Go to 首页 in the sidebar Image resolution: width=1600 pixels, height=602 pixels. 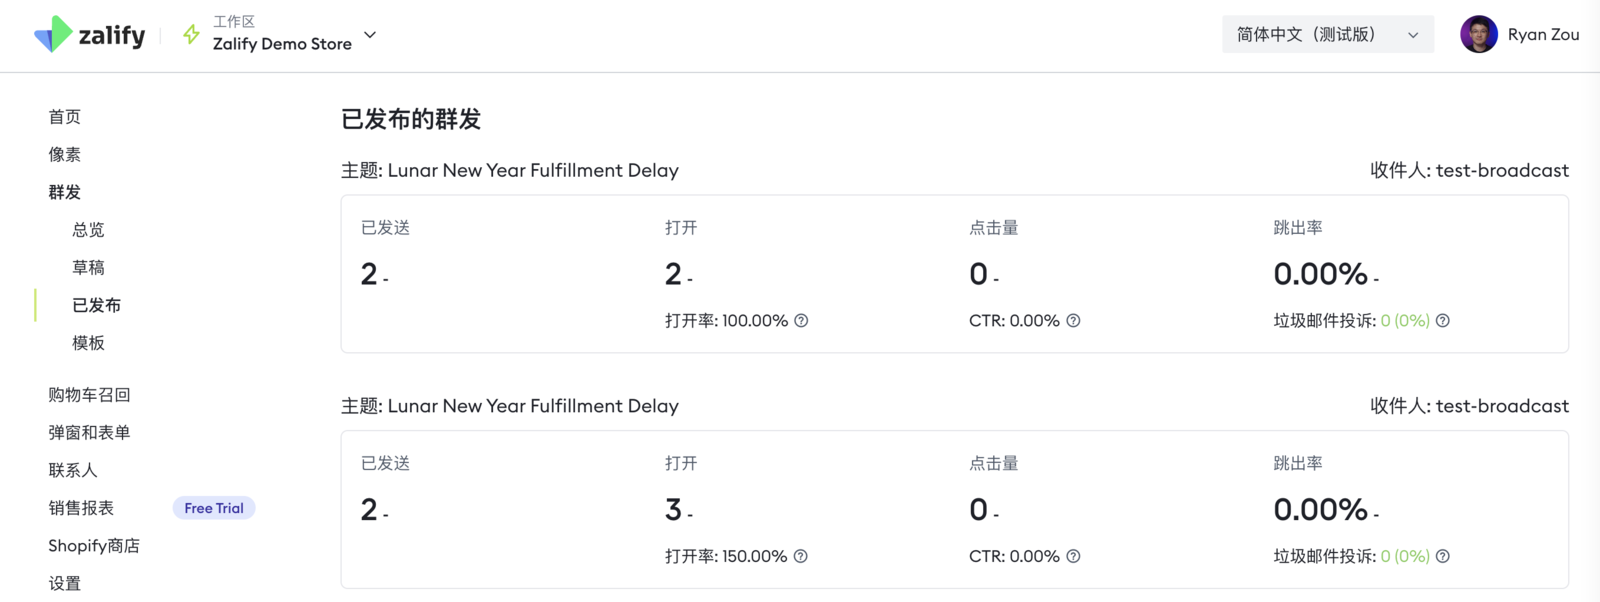pos(65,117)
